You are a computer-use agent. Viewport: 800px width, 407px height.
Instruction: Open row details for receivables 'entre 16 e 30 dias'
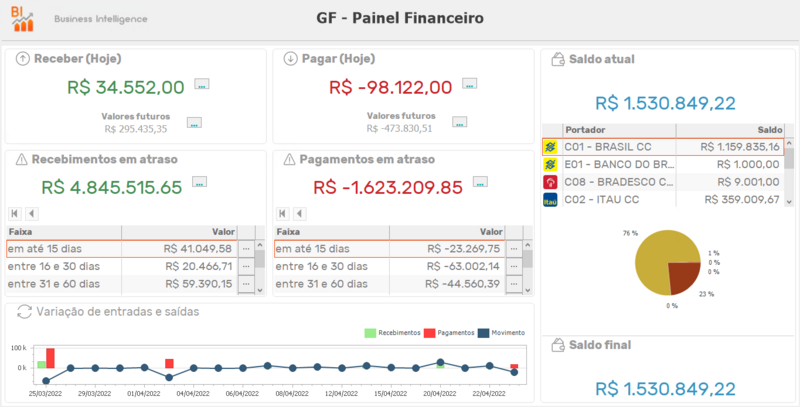[246, 266]
